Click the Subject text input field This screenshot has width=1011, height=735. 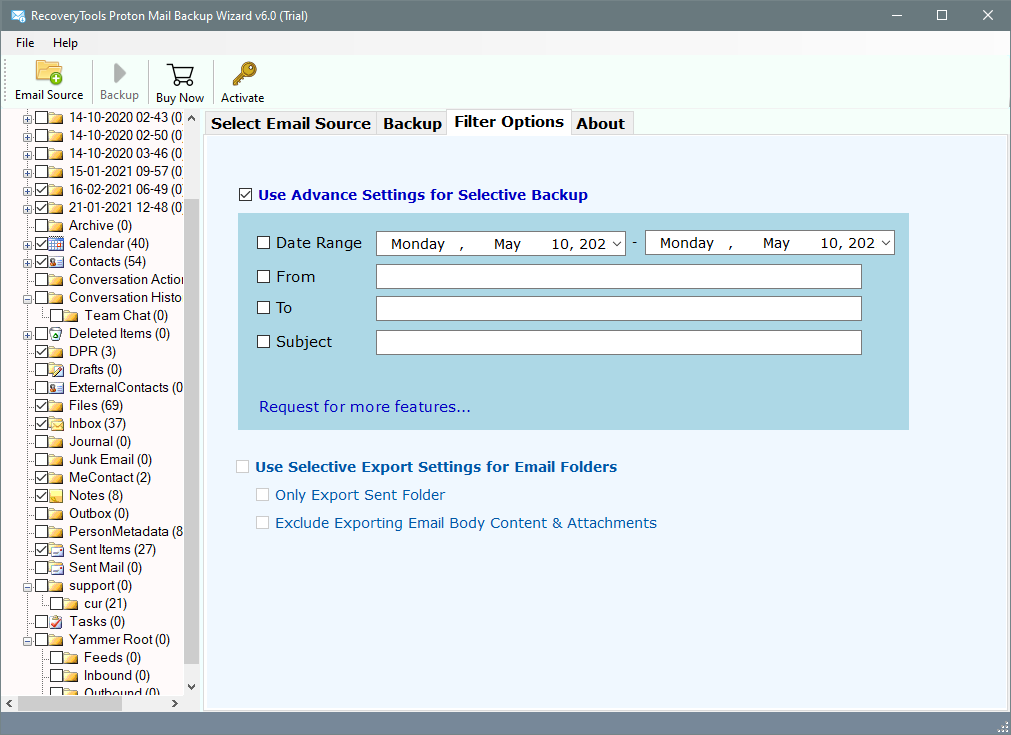(619, 342)
